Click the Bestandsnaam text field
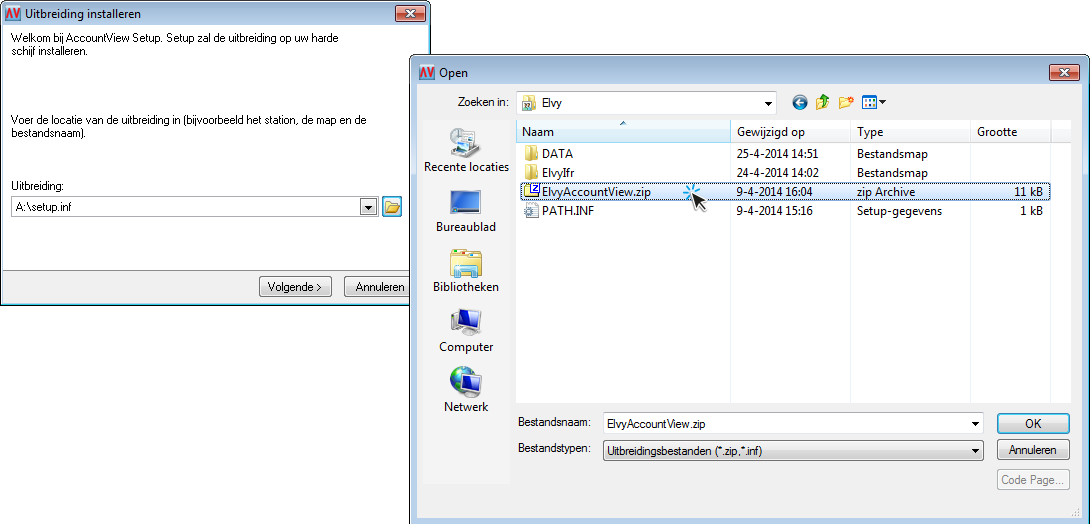Image resolution: width=1090 pixels, height=524 pixels. 785,423
